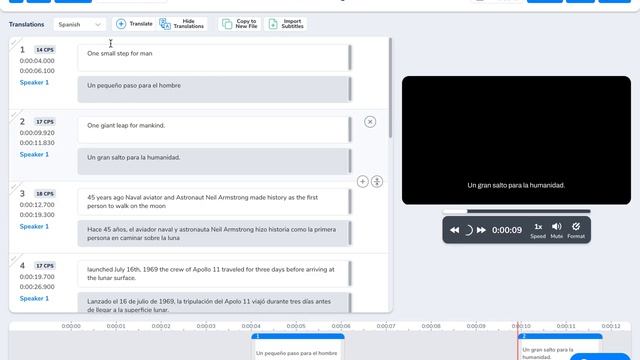This screenshot has width=640, height=360.
Task: Click the 0:00:05 mark on timeline ruler
Action: 296,326
